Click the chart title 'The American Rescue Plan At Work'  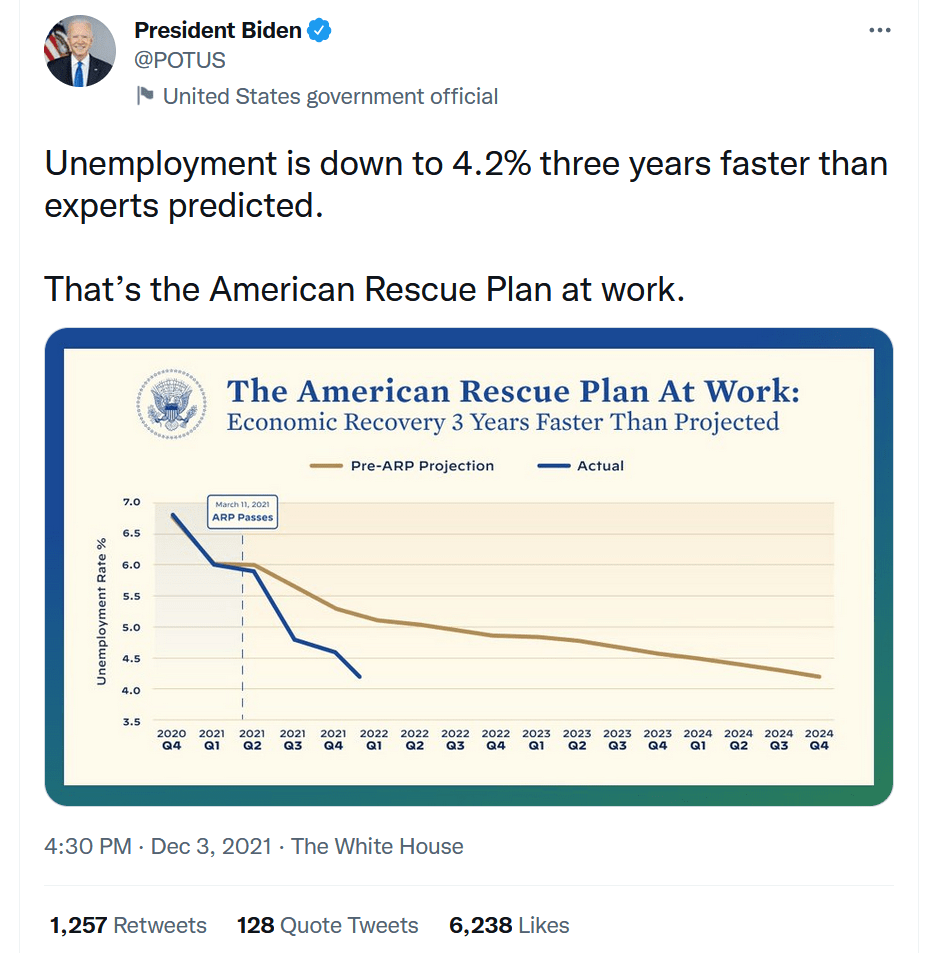[x=514, y=390]
